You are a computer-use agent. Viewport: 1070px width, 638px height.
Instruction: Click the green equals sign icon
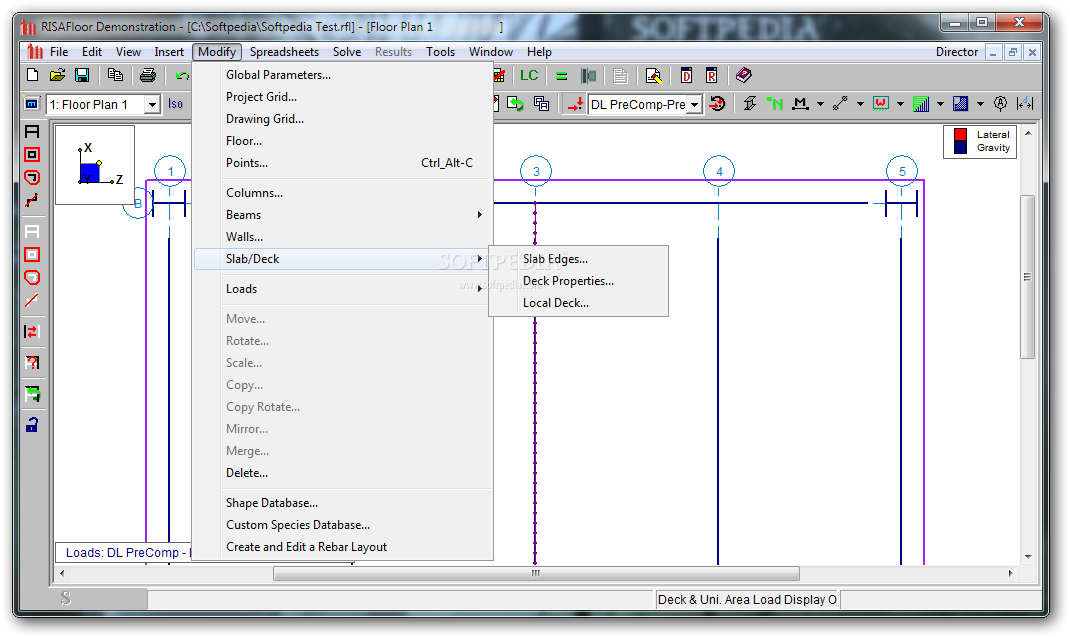click(562, 76)
